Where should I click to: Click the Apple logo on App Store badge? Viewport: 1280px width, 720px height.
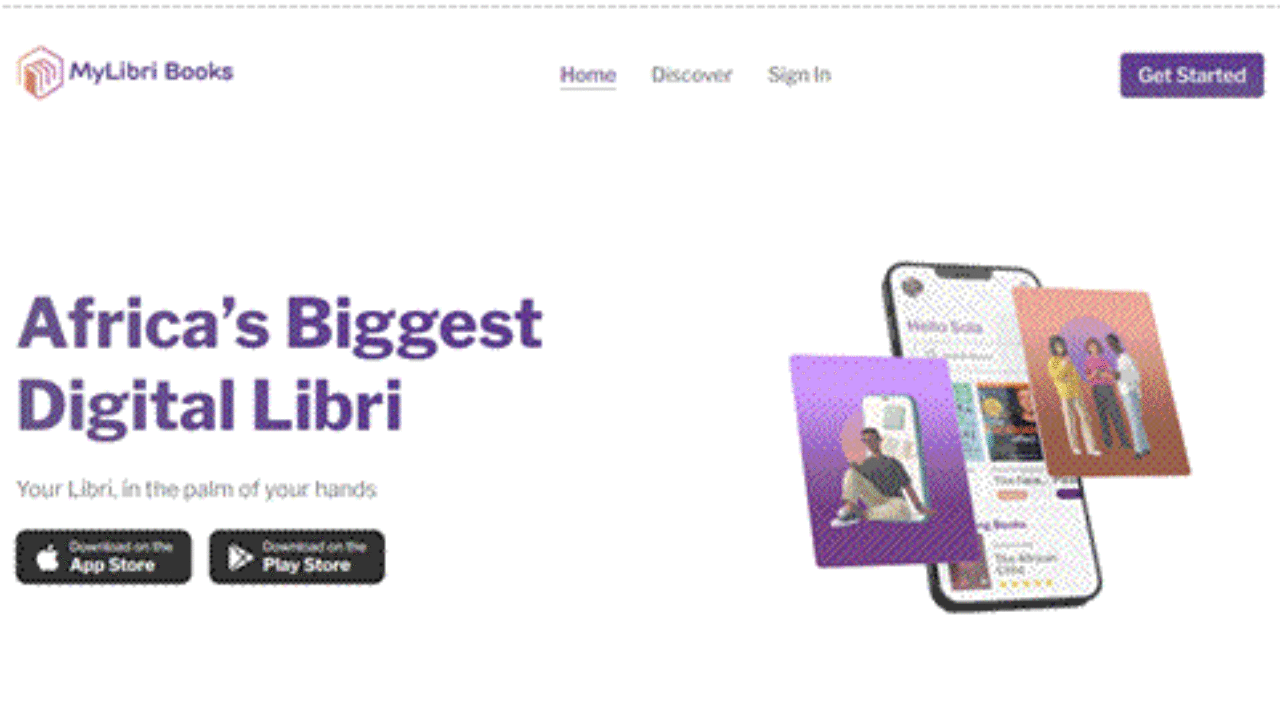[x=47, y=558]
